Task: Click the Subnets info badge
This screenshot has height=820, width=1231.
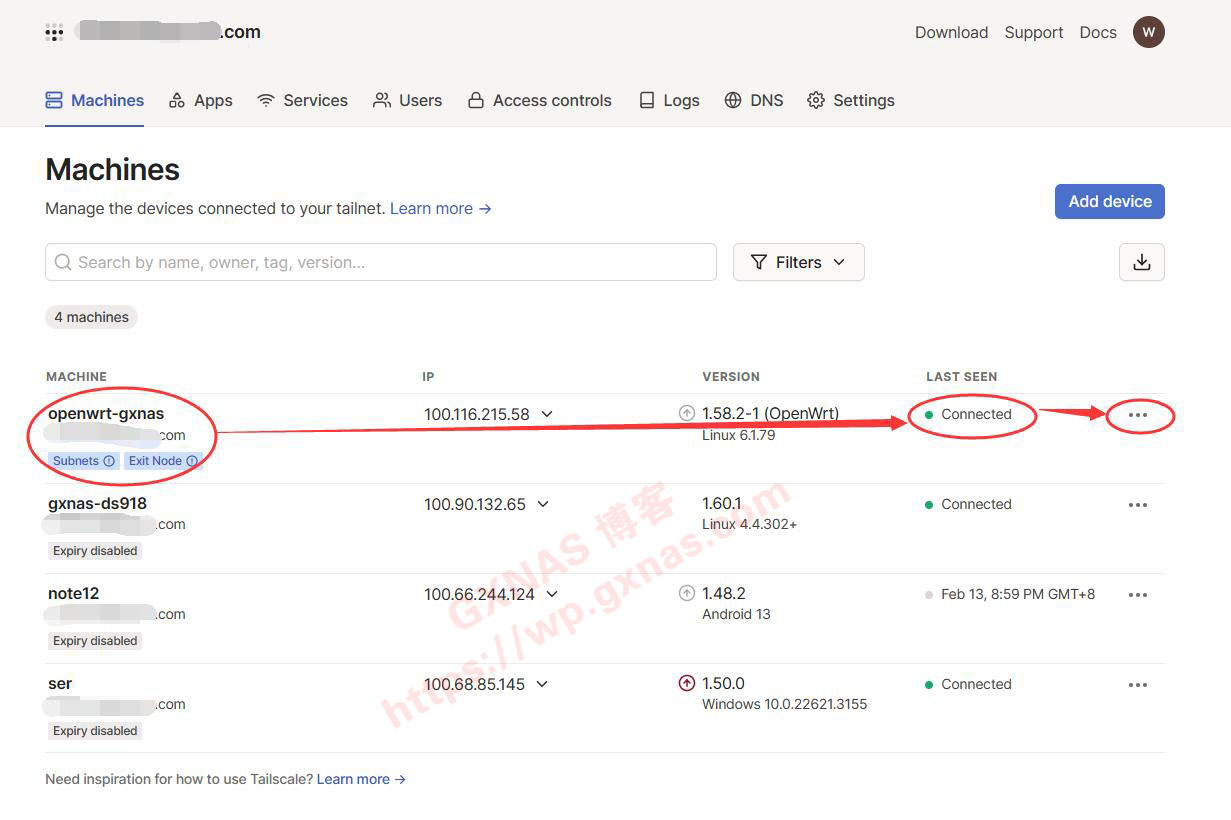Action: (x=84, y=461)
